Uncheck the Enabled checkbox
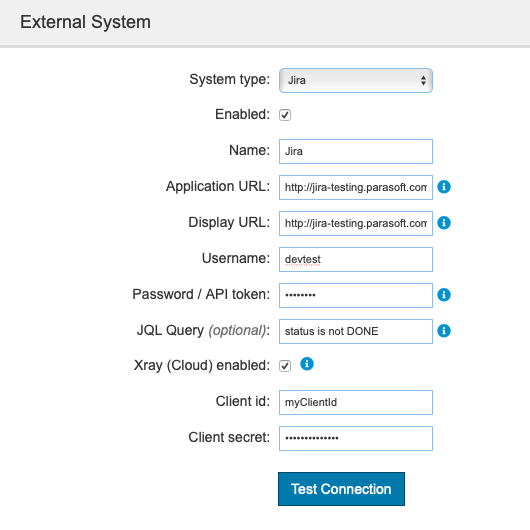530x530 pixels. coord(285,115)
